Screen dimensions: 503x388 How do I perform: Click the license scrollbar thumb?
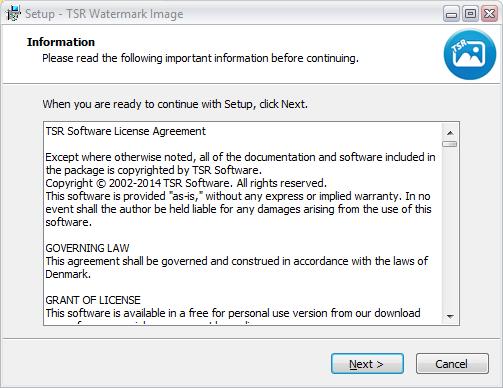click(x=450, y=144)
